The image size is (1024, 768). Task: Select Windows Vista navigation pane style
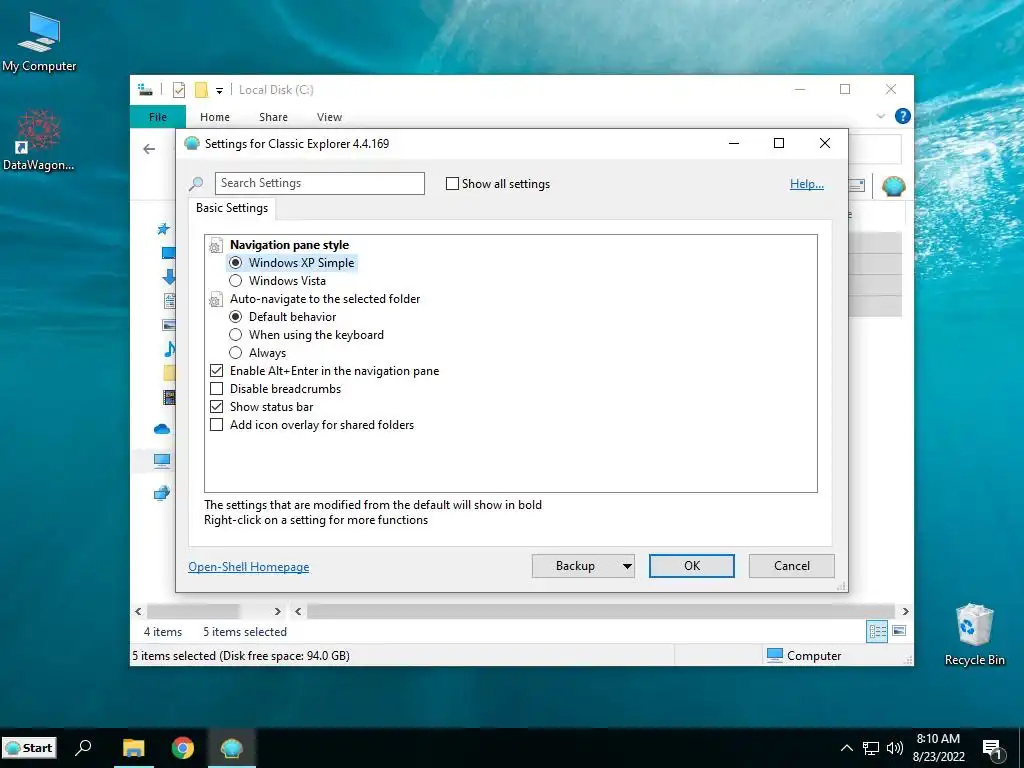(x=236, y=281)
